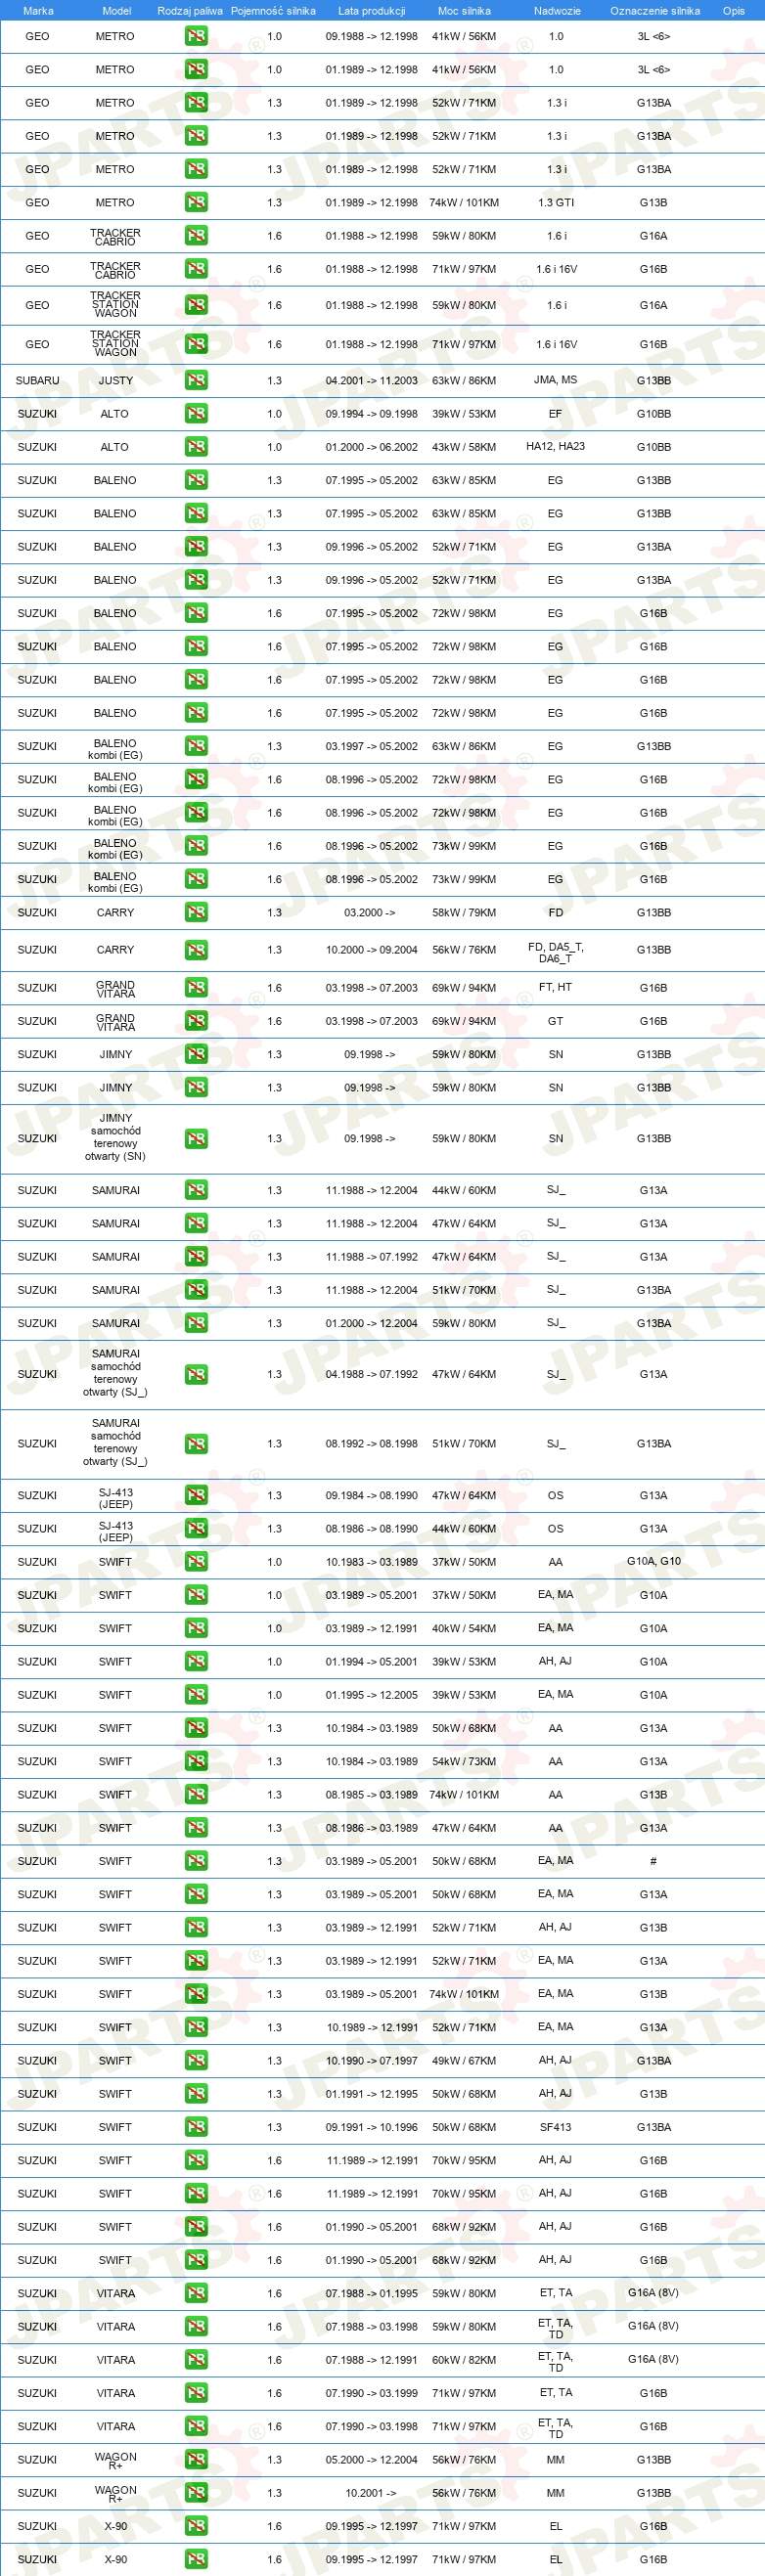This screenshot has width=765, height=2576.
Task: Click the JUSTY model cell
Action: [115, 380]
